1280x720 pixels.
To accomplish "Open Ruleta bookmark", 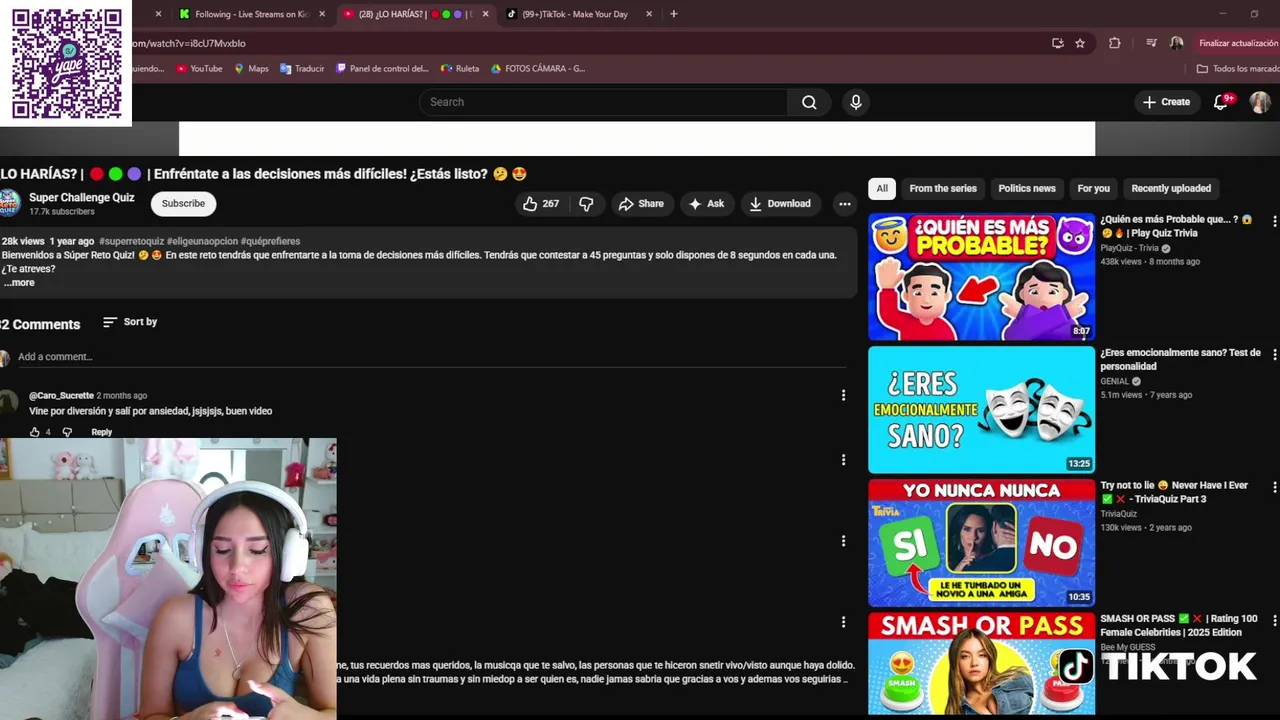I will (460, 69).
